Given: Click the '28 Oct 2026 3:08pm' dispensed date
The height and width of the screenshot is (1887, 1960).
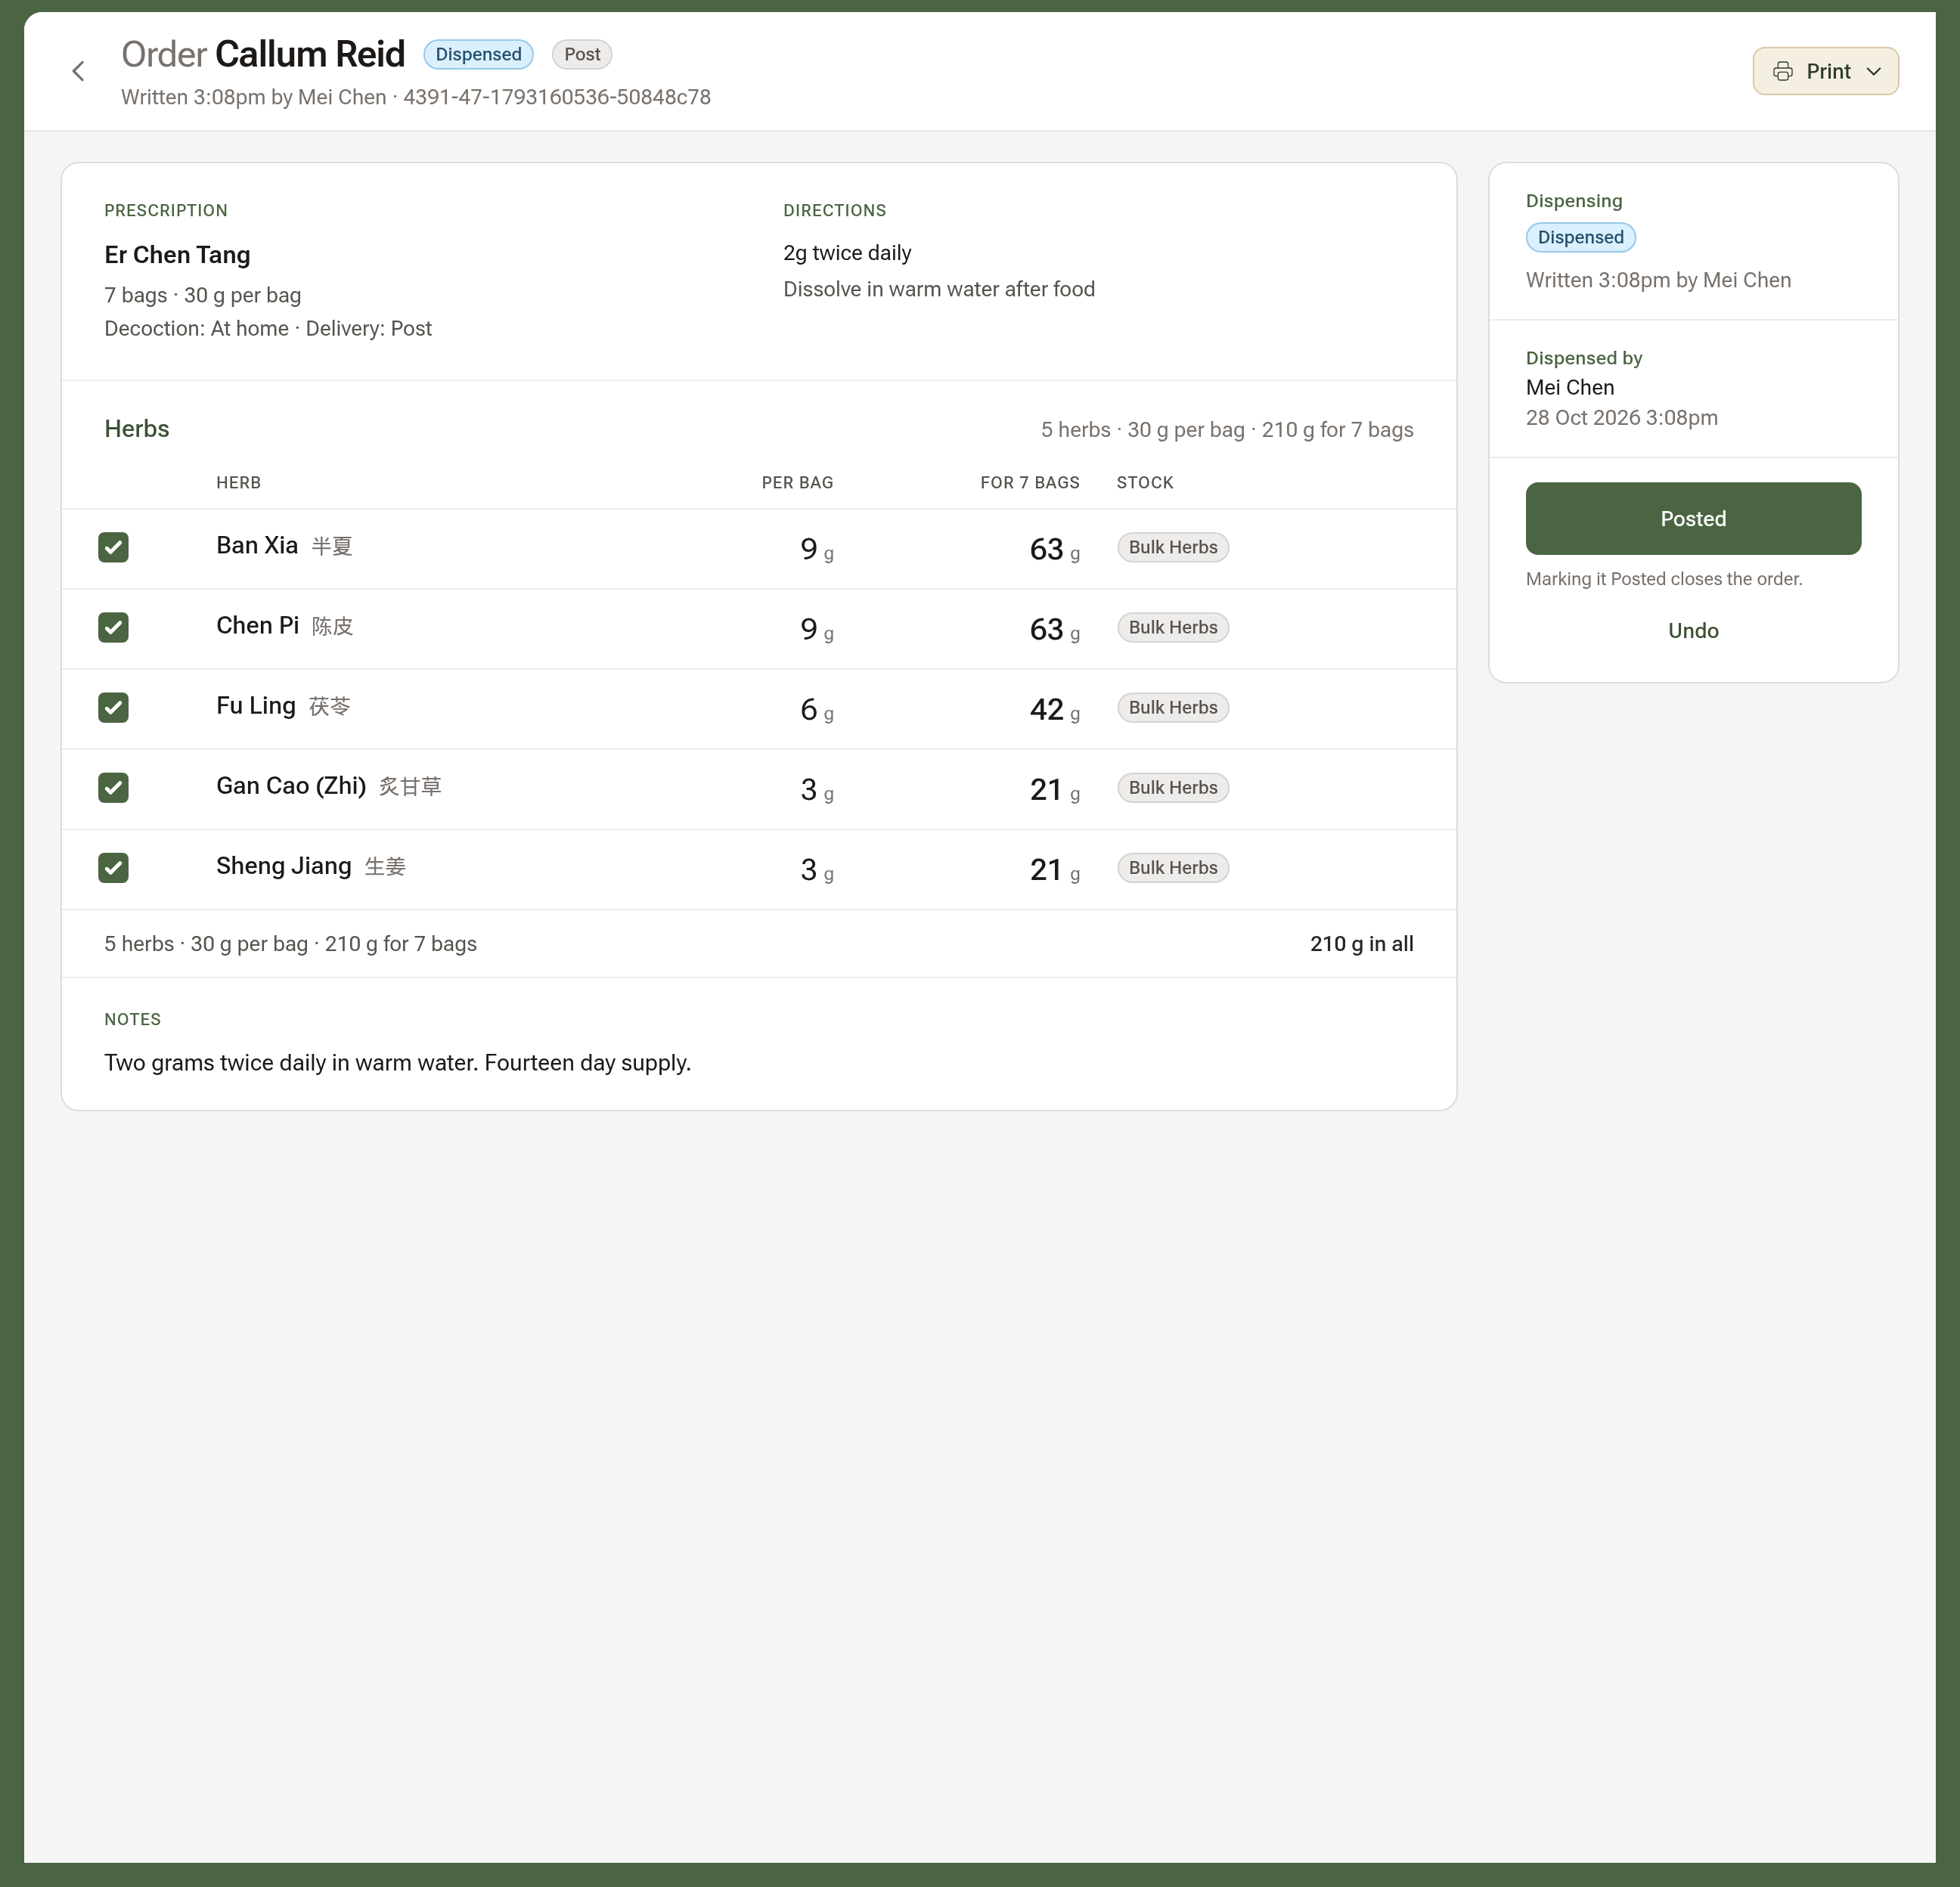Looking at the screenshot, I should pos(1621,417).
